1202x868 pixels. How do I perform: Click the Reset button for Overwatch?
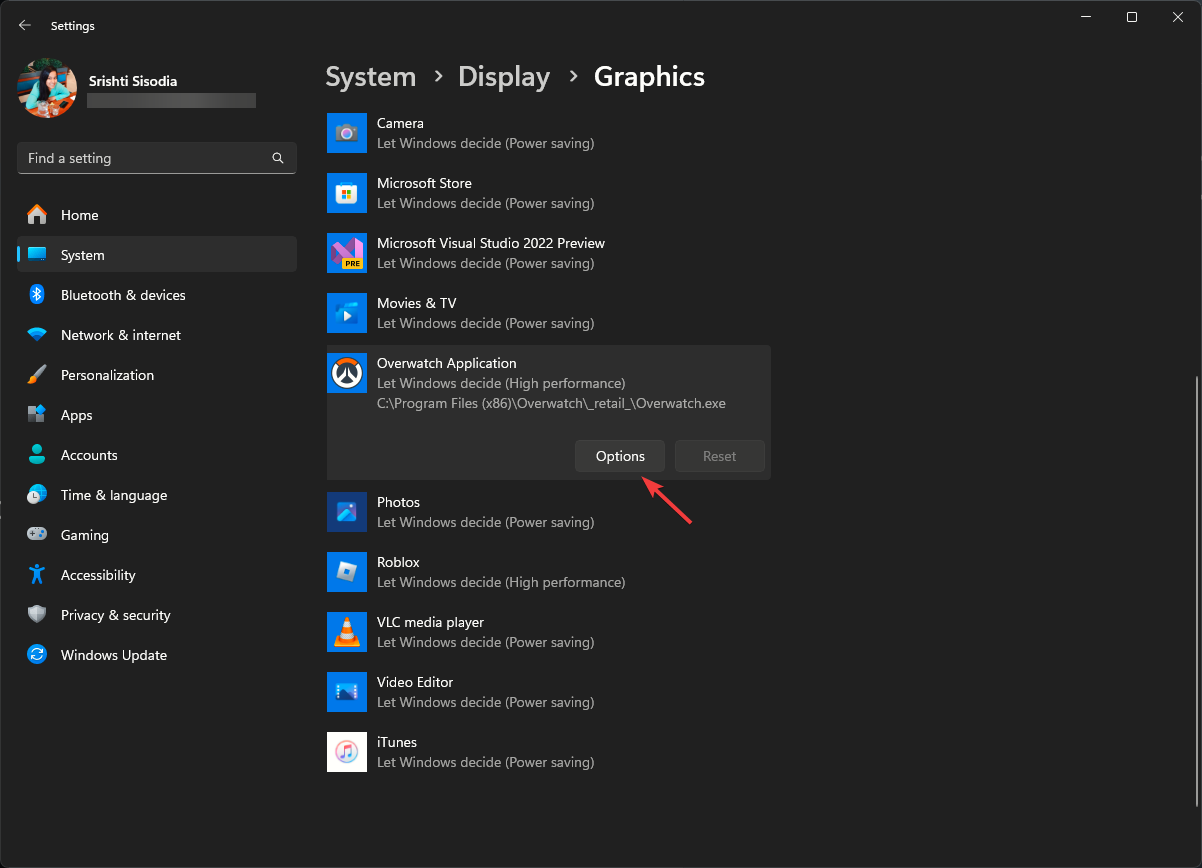(x=720, y=456)
